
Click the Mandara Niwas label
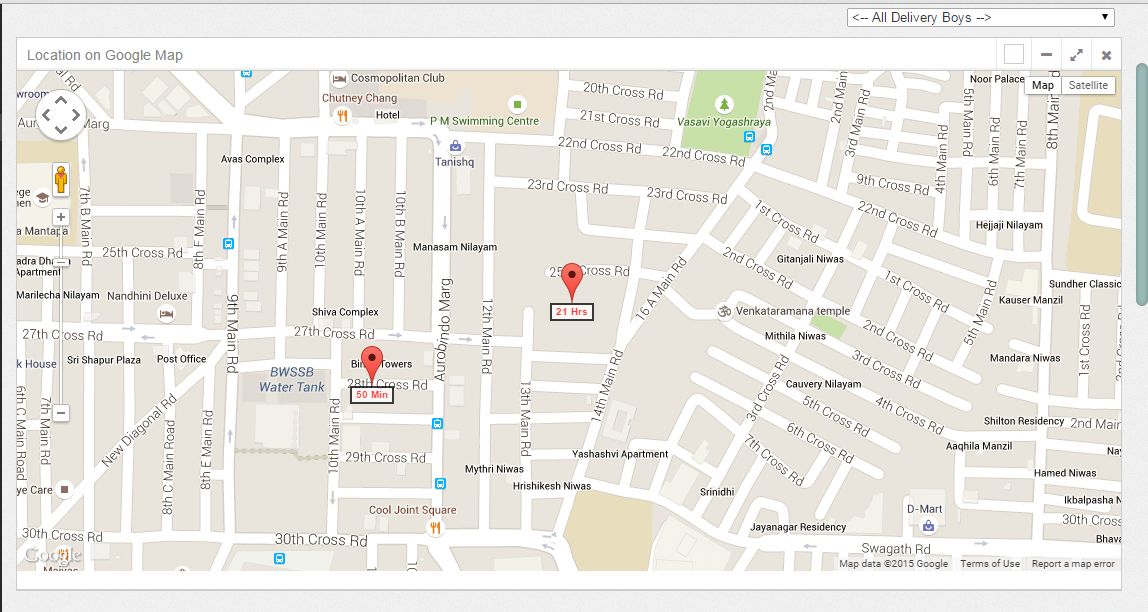1025,358
